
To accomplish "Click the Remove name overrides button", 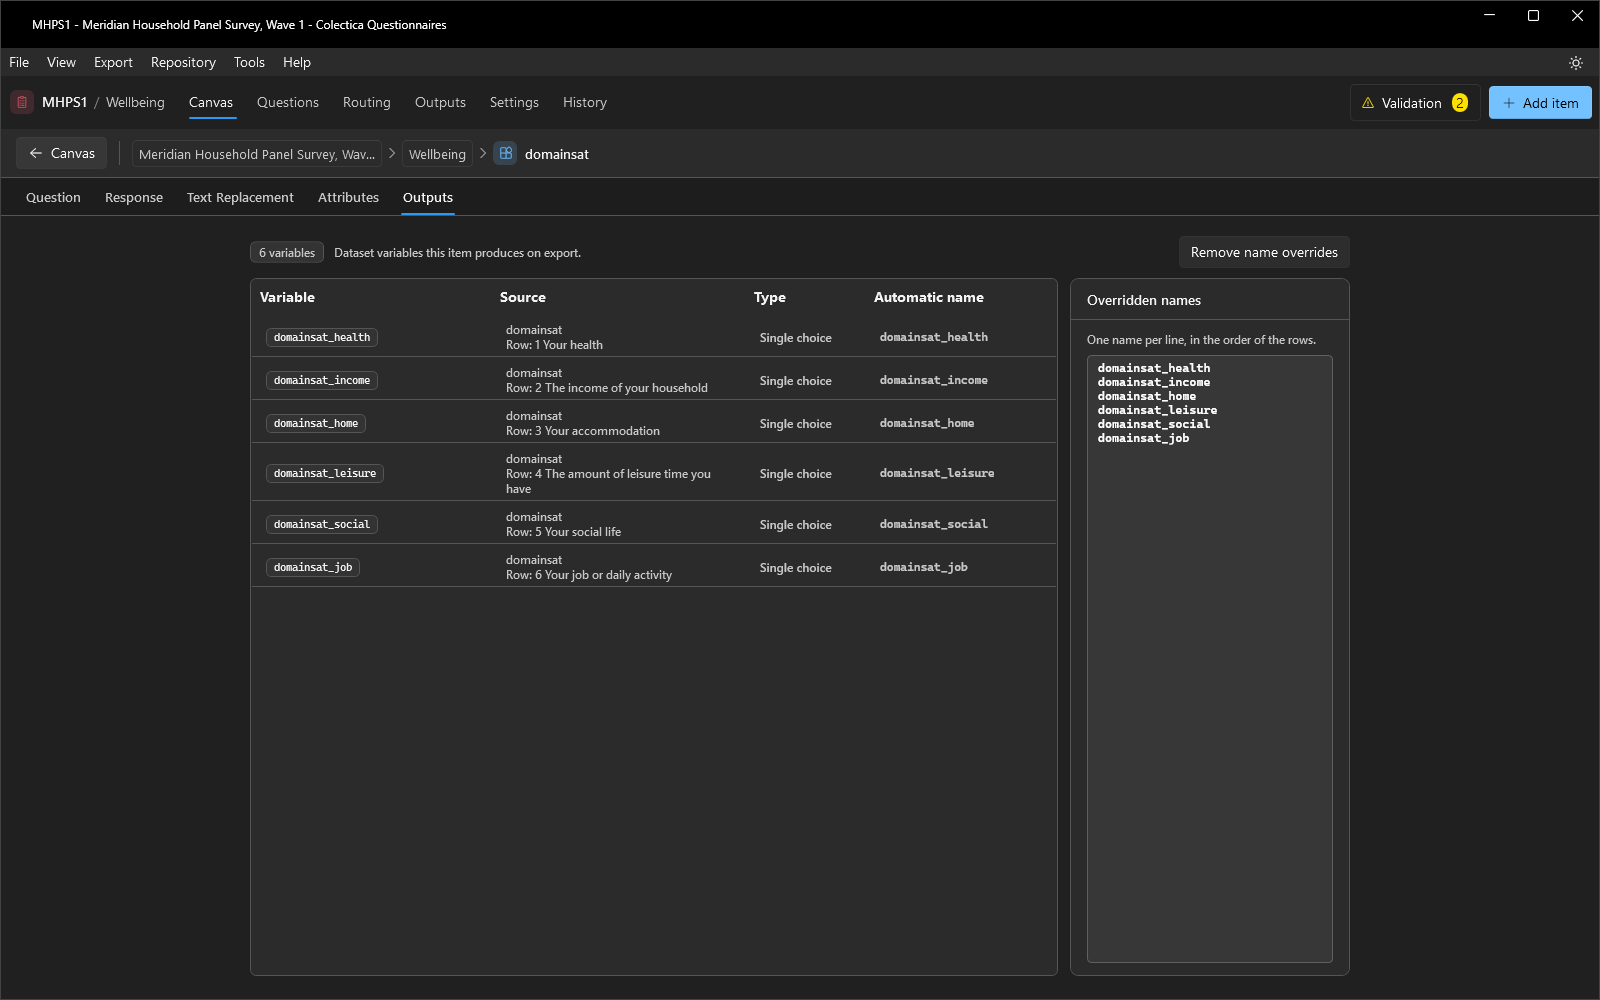I will (x=1264, y=252).
